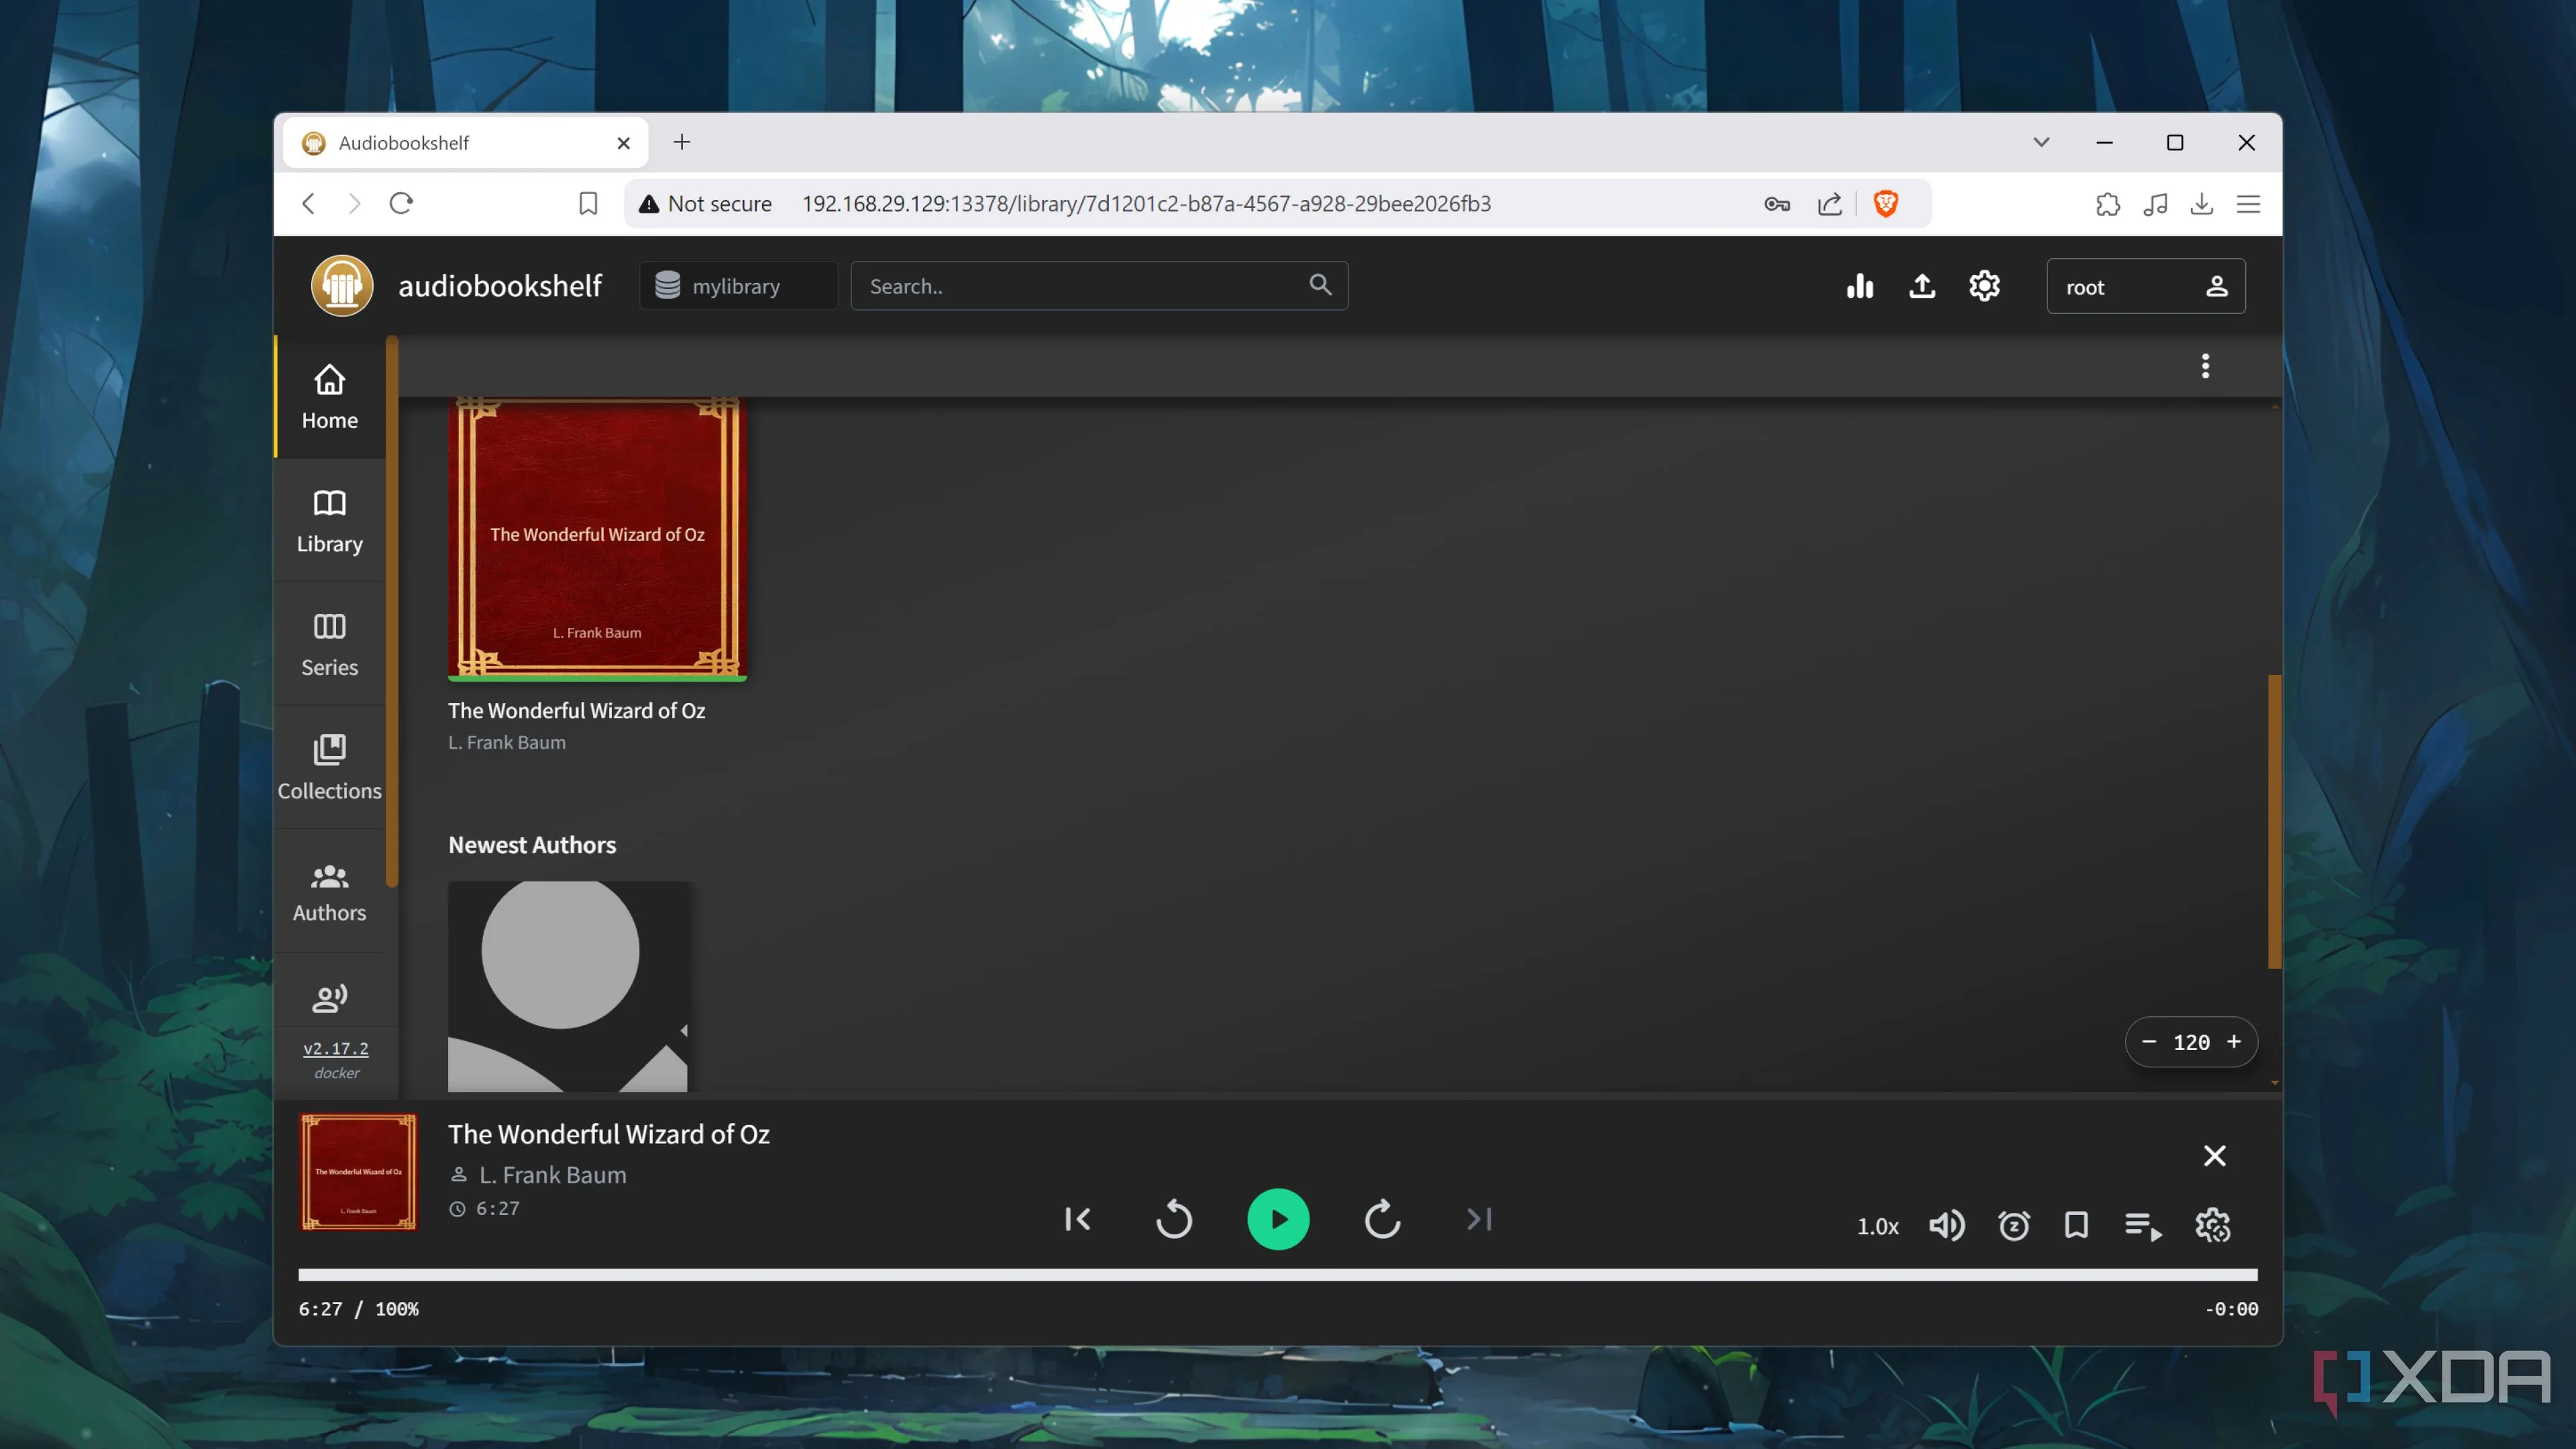Click L. Frank Baum under book cover
2576x1449 pixels.
point(506,742)
